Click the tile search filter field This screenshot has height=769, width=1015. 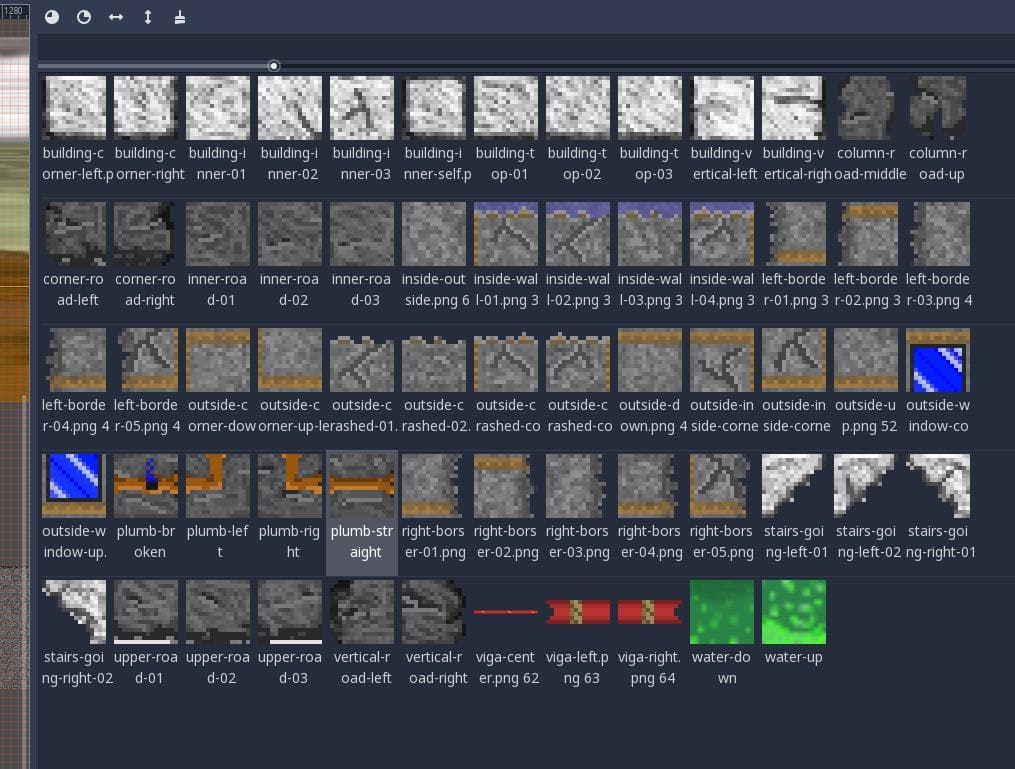(x=526, y=47)
